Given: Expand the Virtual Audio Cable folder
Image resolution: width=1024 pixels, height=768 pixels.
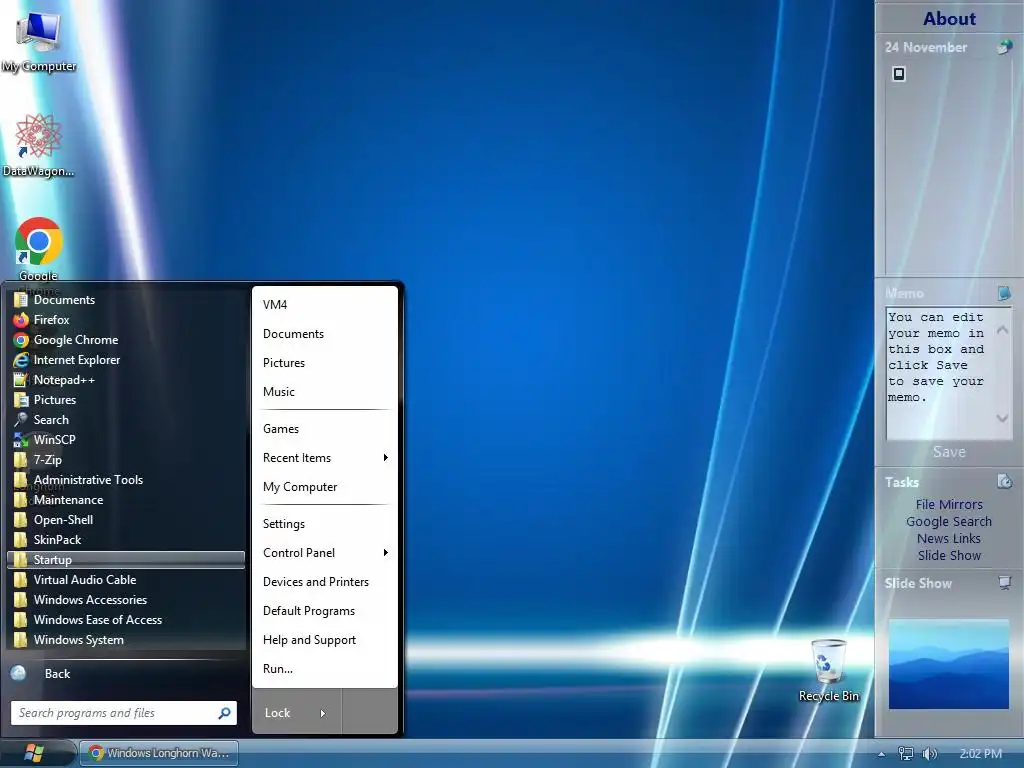Looking at the screenshot, I should tap(126, 580).
